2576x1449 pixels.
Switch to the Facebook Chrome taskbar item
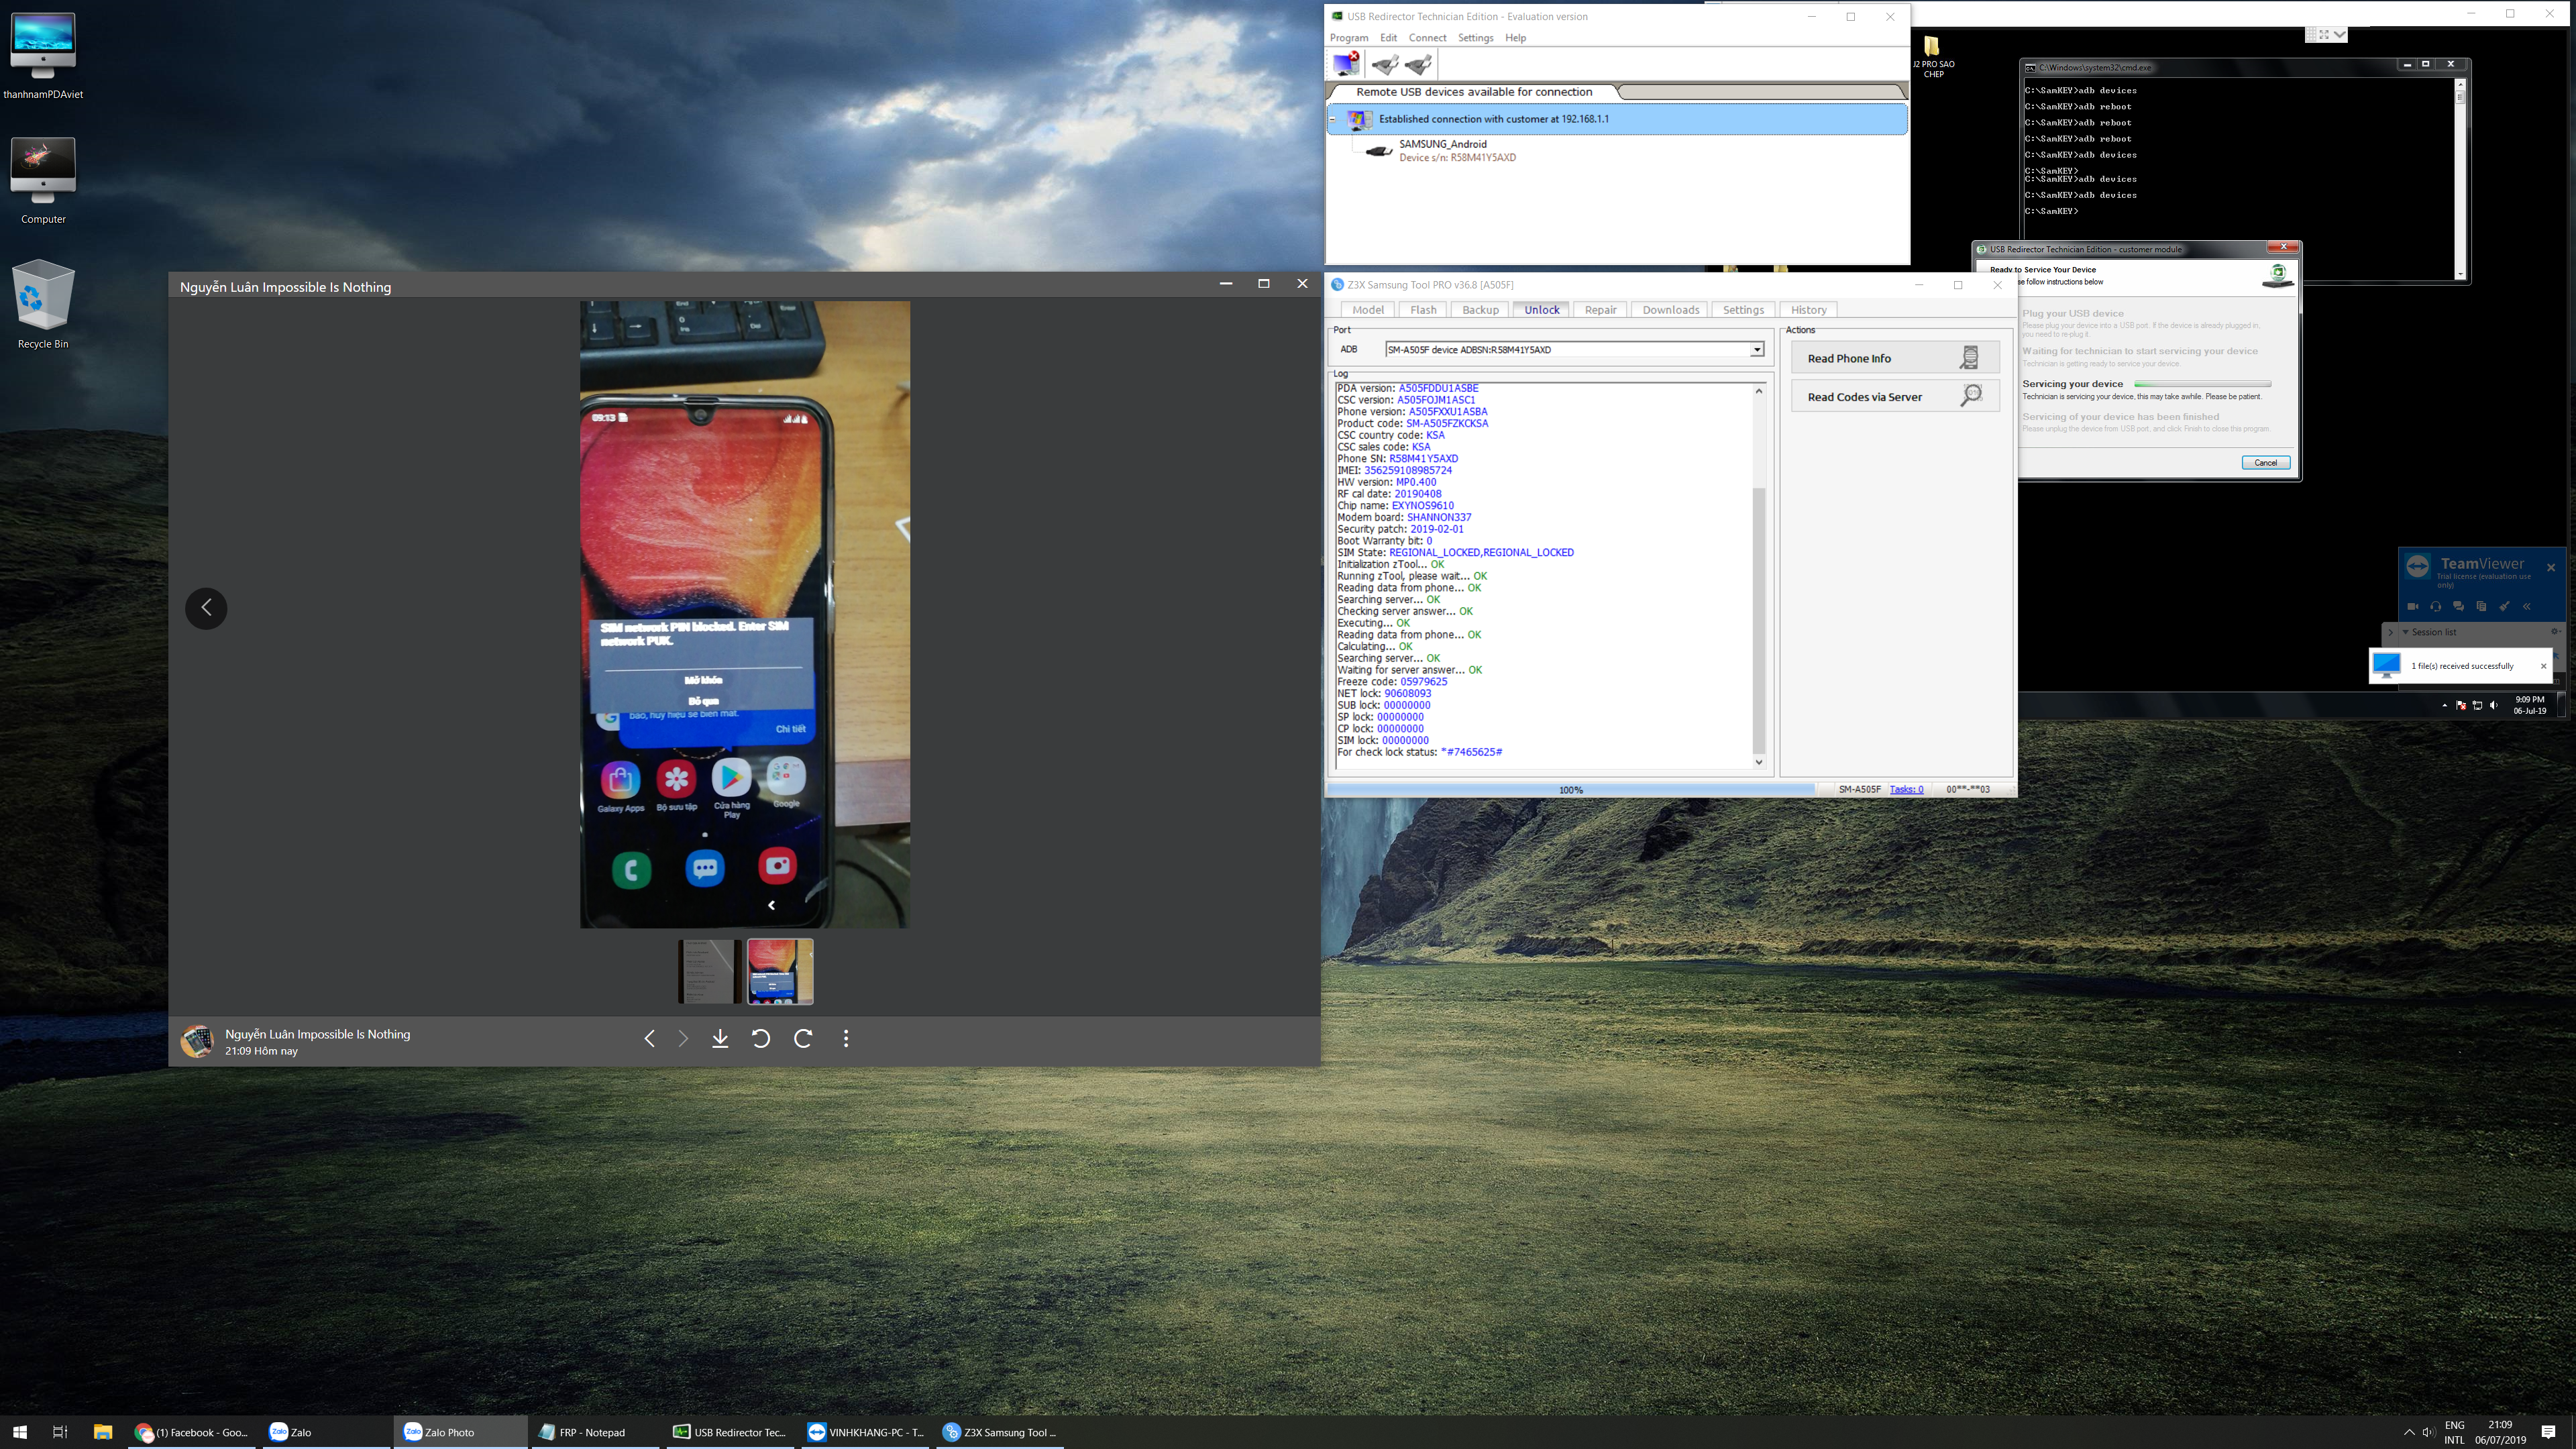click(192, 1432)
